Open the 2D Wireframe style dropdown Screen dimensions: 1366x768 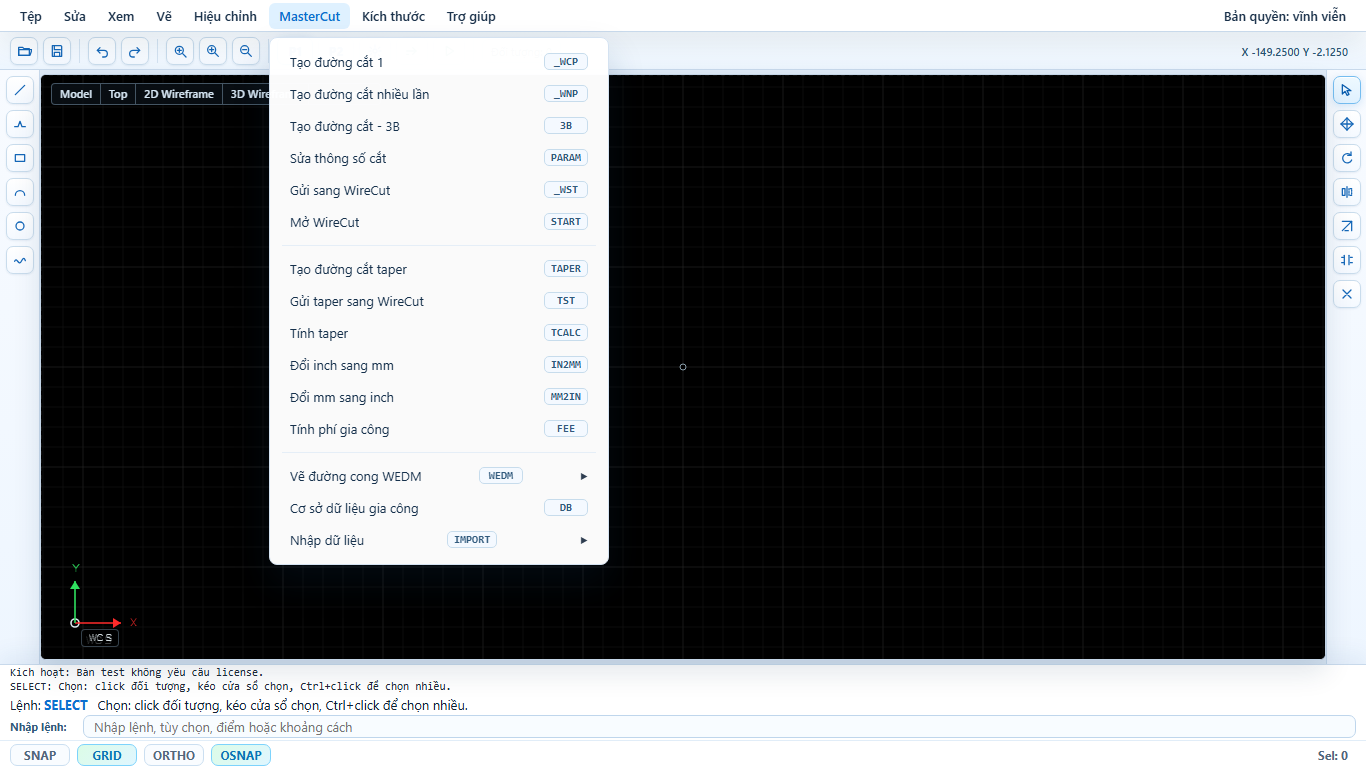[x=179, y=94]
